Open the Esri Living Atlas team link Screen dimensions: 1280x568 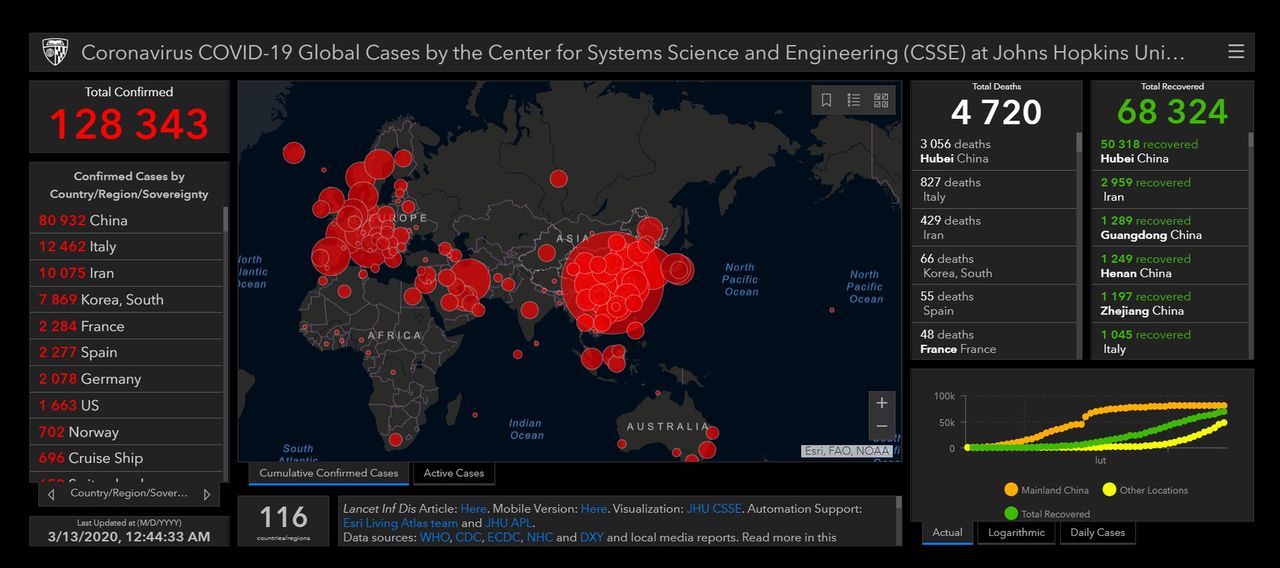pos(400,523)
